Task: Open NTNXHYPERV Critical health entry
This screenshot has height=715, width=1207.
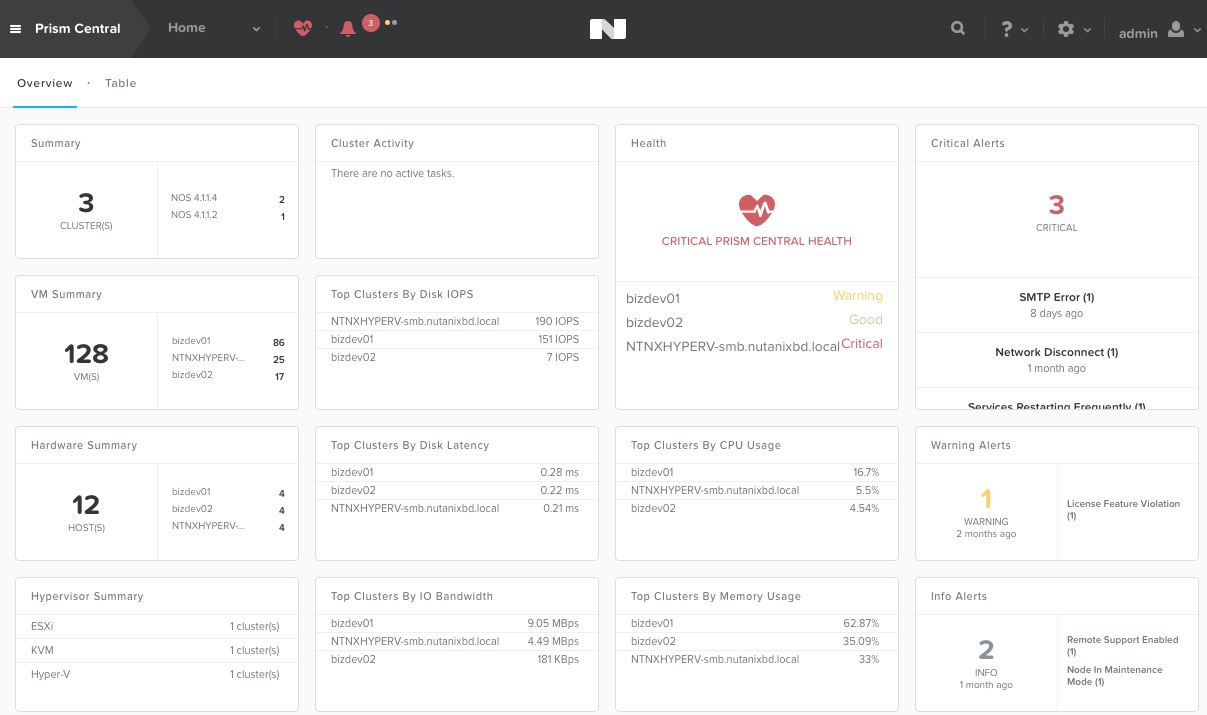Action: tap(755, 345)
